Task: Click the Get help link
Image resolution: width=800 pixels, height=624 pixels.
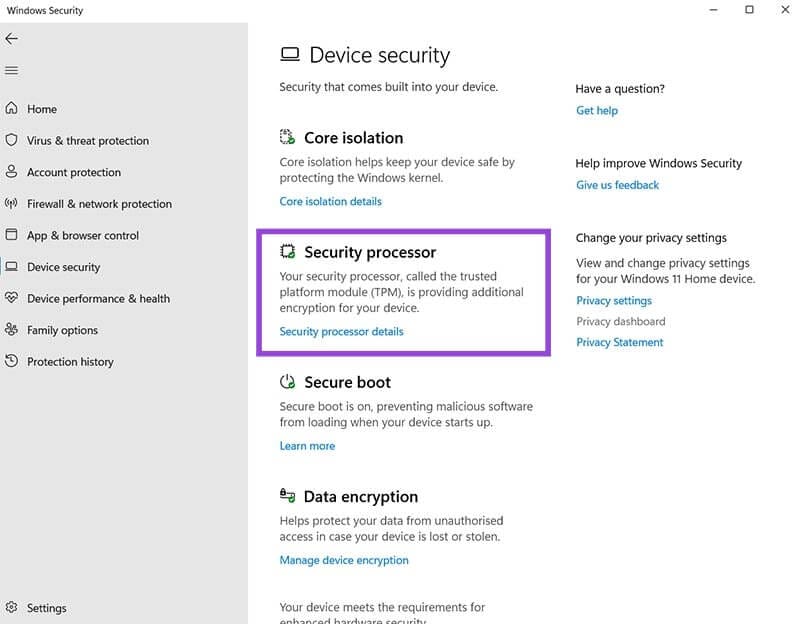Action: tap(597, 110)
